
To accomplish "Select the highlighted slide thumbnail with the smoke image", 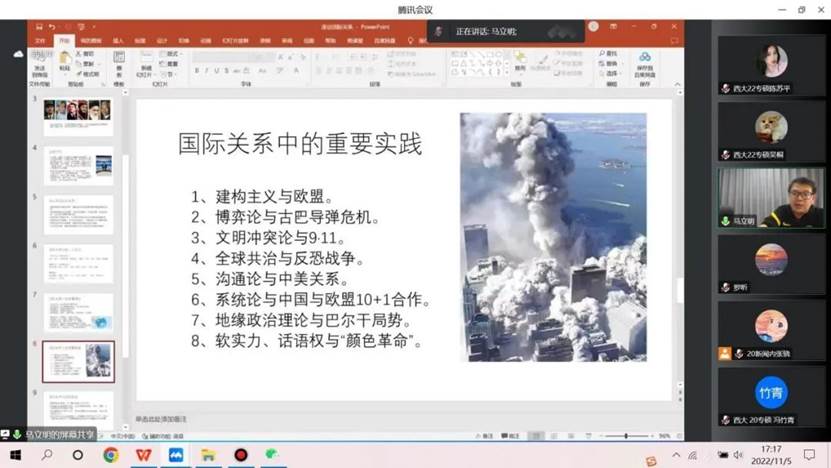I will [78, 361].
